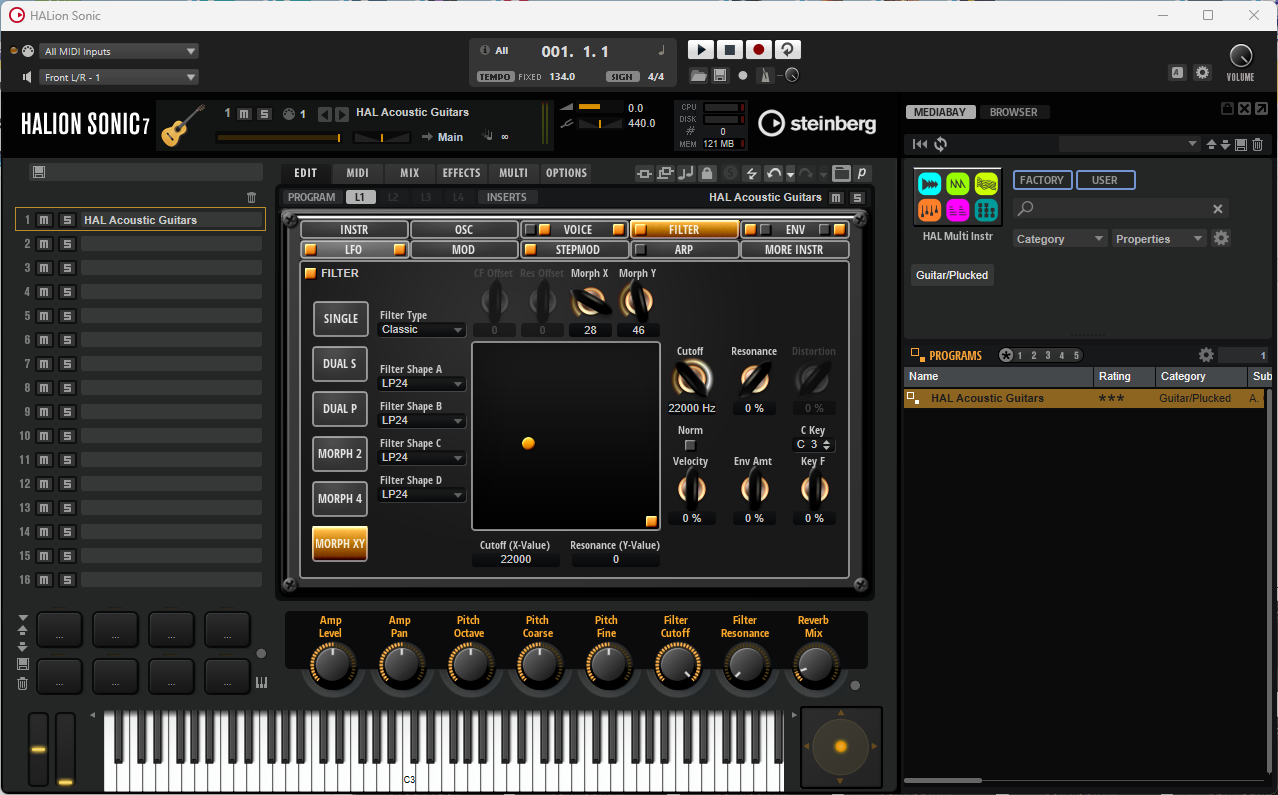Save the MediaBay filter preset with the disk icon
This screenshot has width=1278, height=795.
pyautogui.click(x=1241, y=144)
